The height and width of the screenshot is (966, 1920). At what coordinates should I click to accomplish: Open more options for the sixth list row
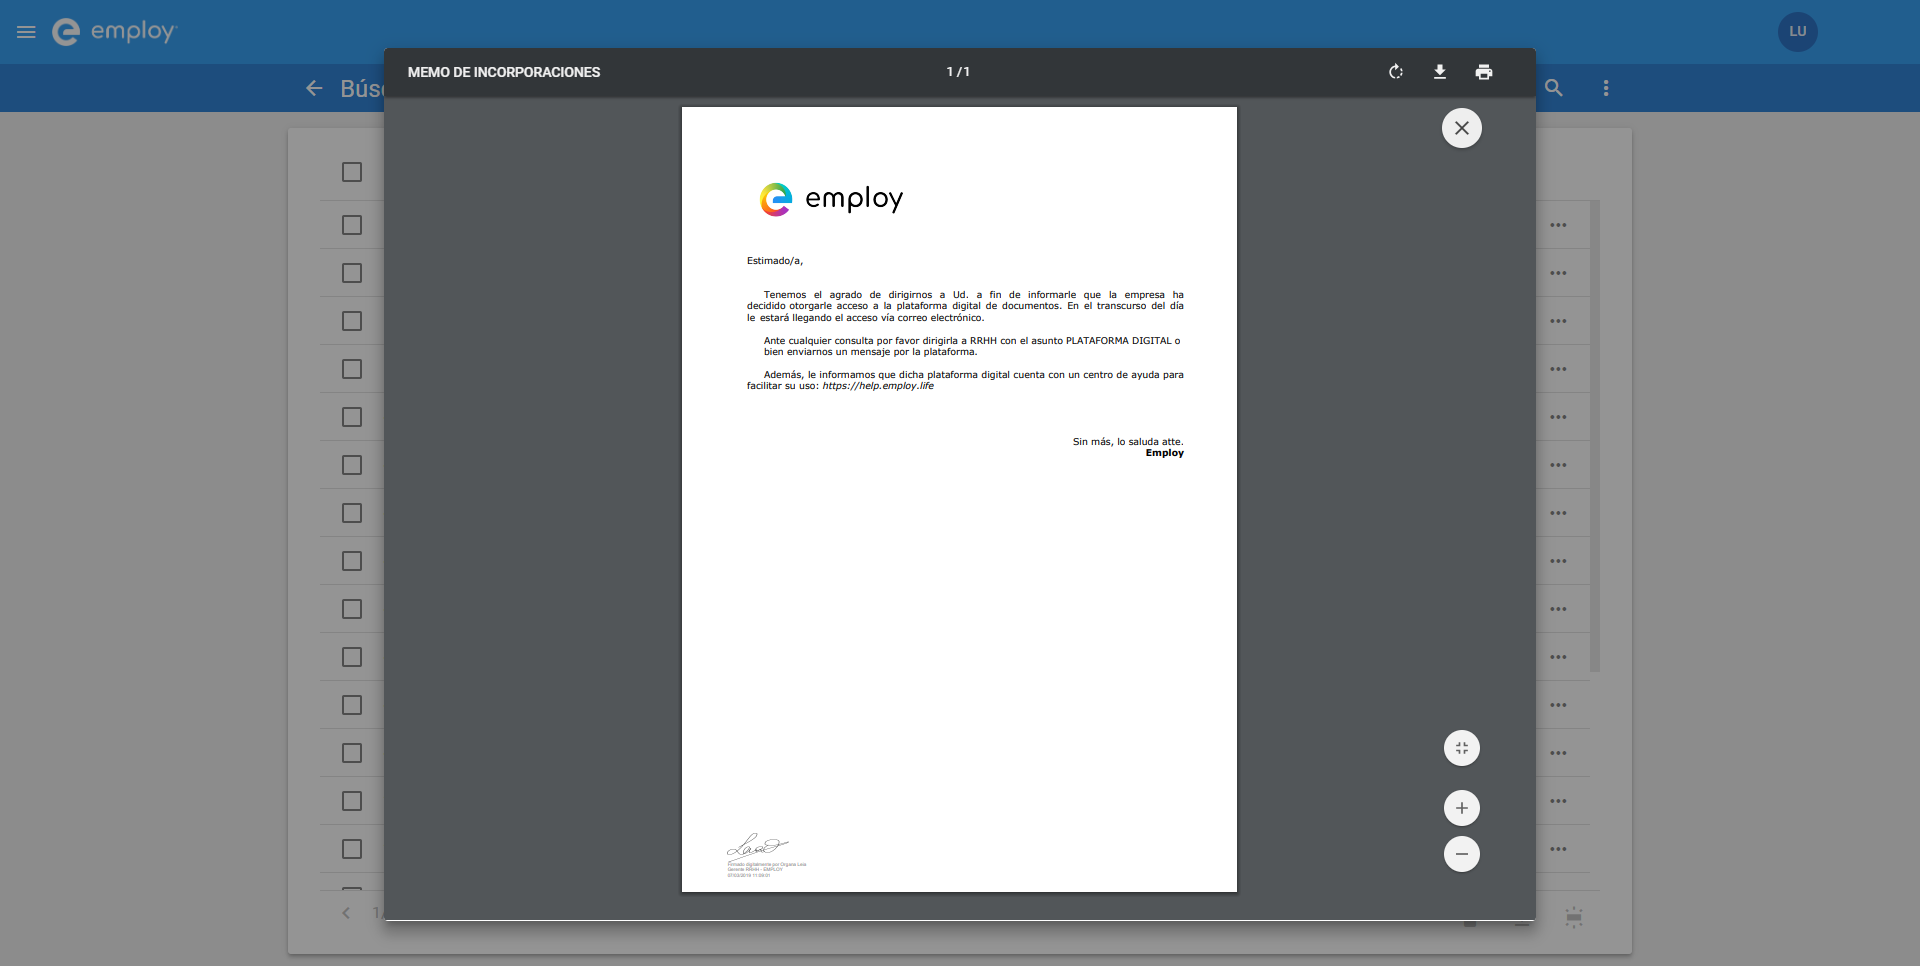click(1558, 465)
